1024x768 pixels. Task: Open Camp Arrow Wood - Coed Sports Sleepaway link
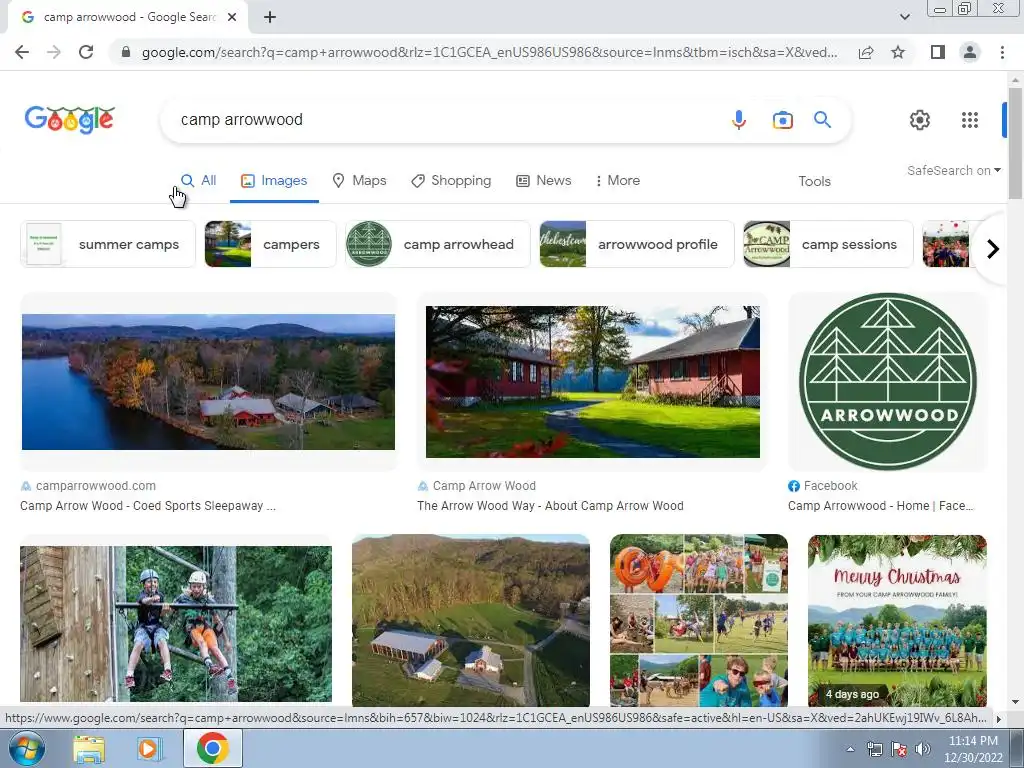(148, 506)
